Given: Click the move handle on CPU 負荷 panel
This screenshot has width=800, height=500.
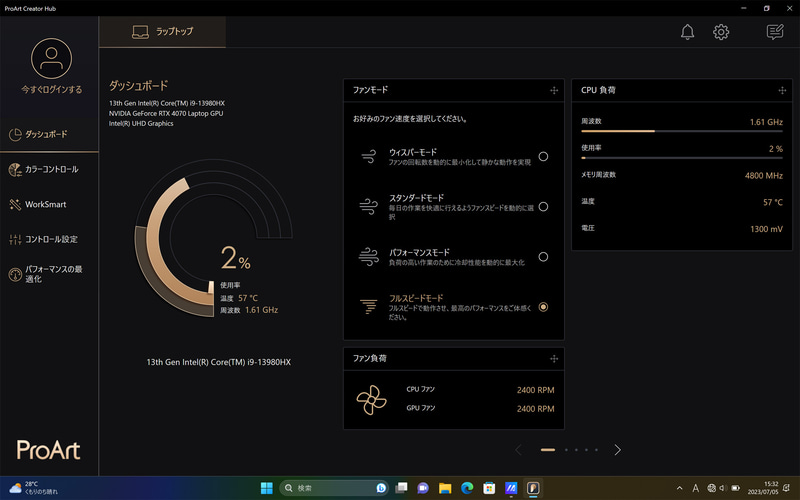Looking at the screenshot, I should pyautogui.click(x=782, y=90).
